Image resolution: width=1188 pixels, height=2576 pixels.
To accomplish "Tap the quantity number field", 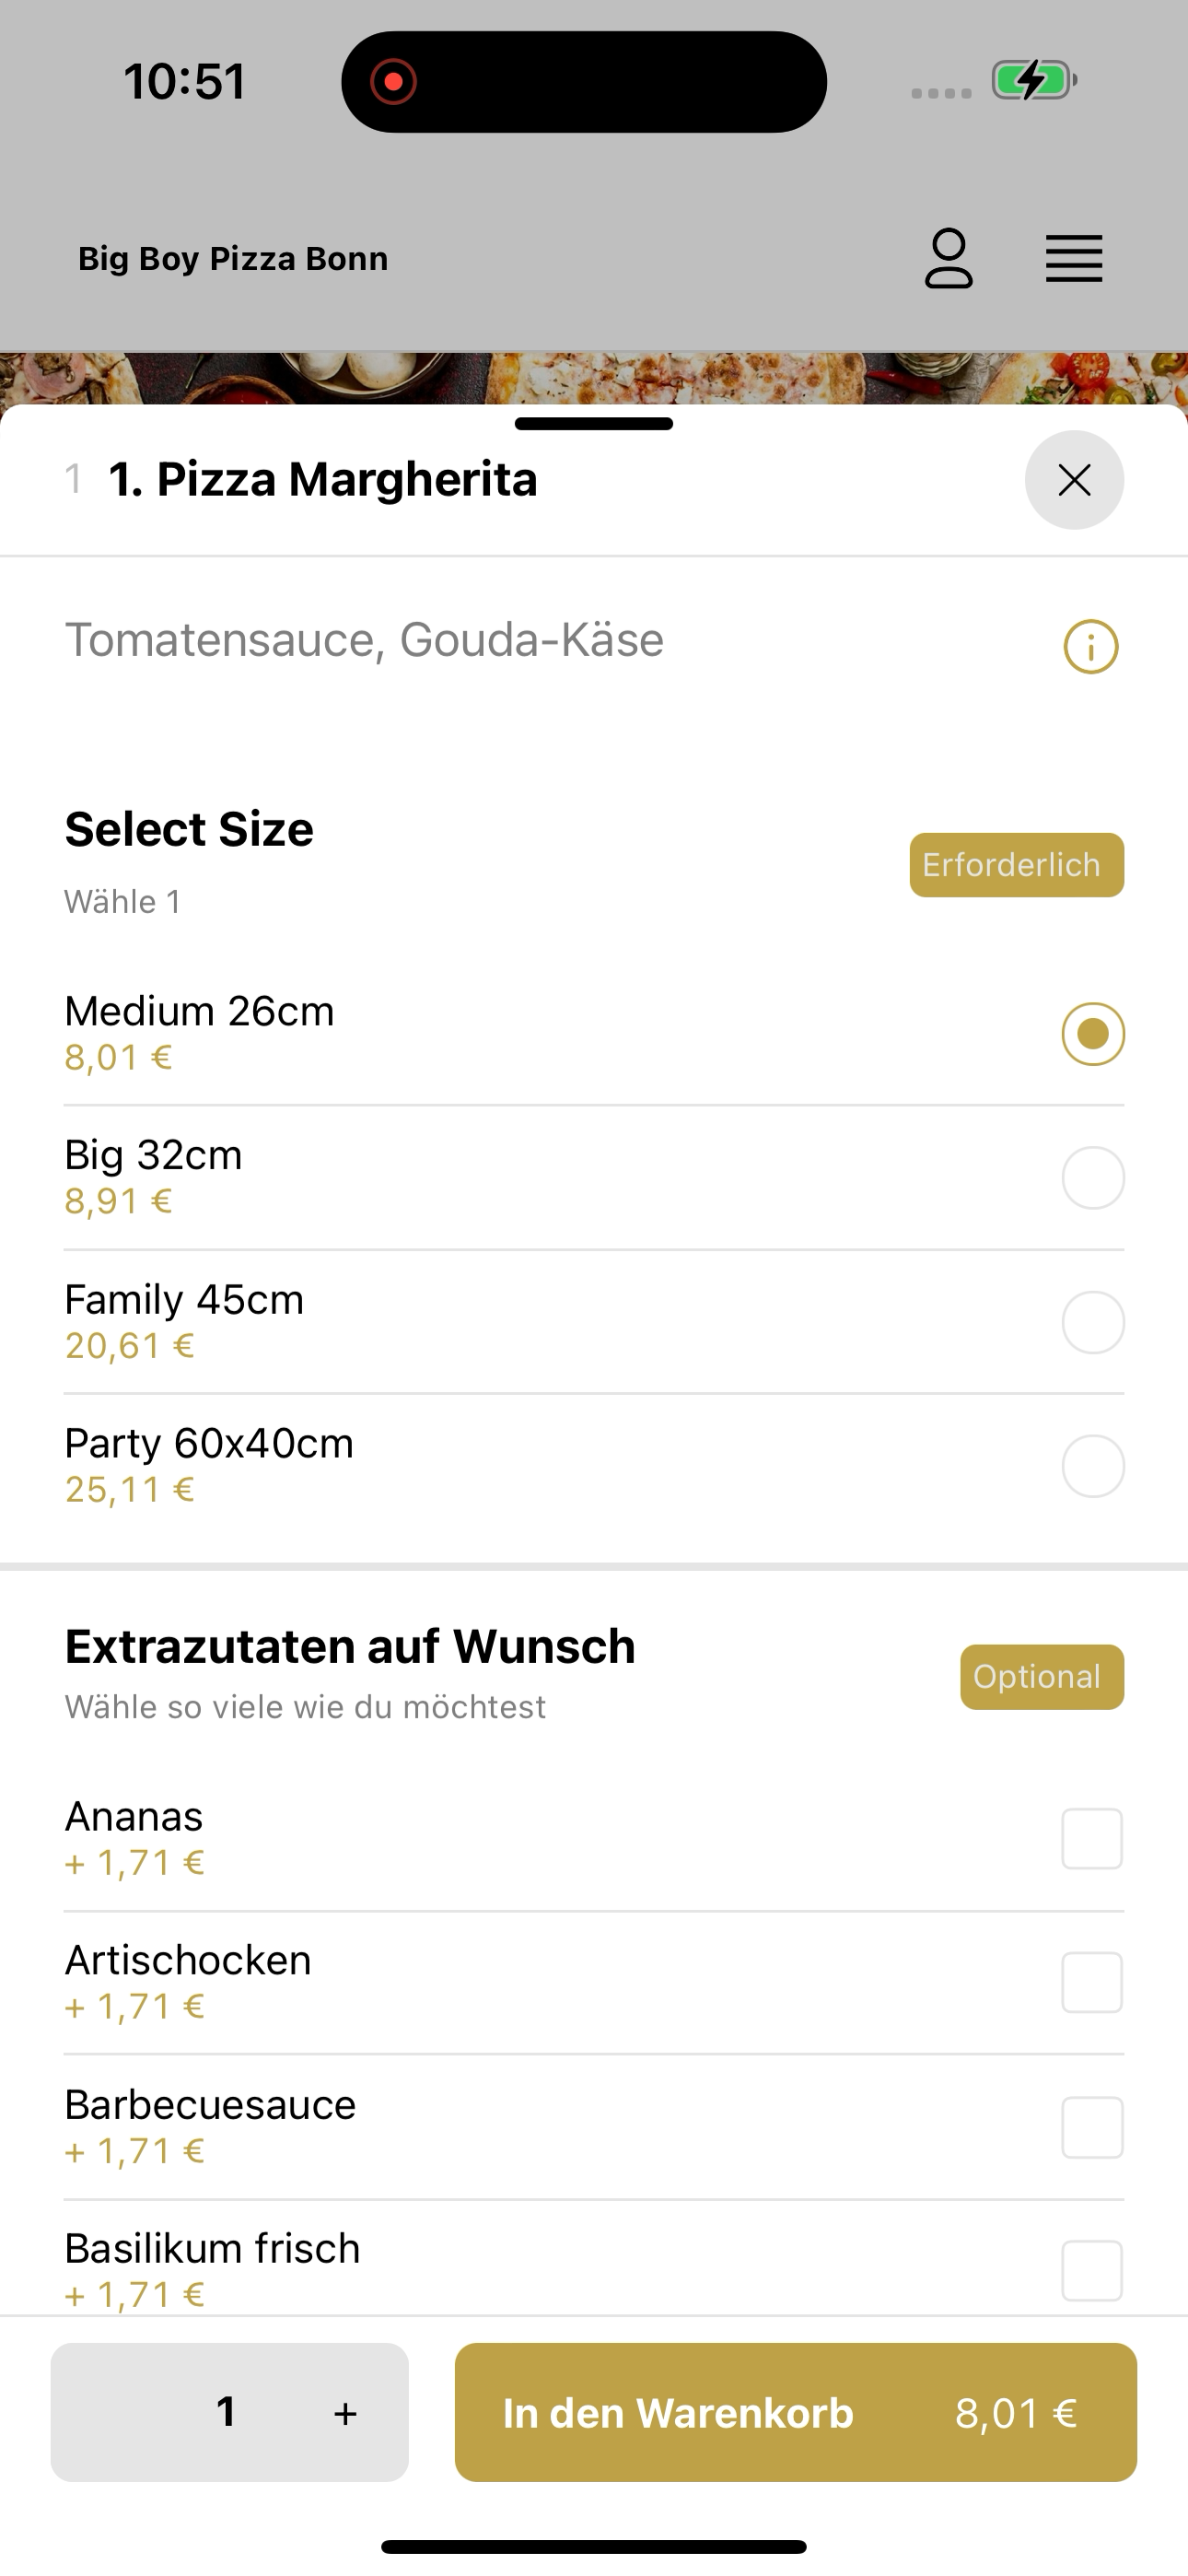I will click(x=226, y=2412).
